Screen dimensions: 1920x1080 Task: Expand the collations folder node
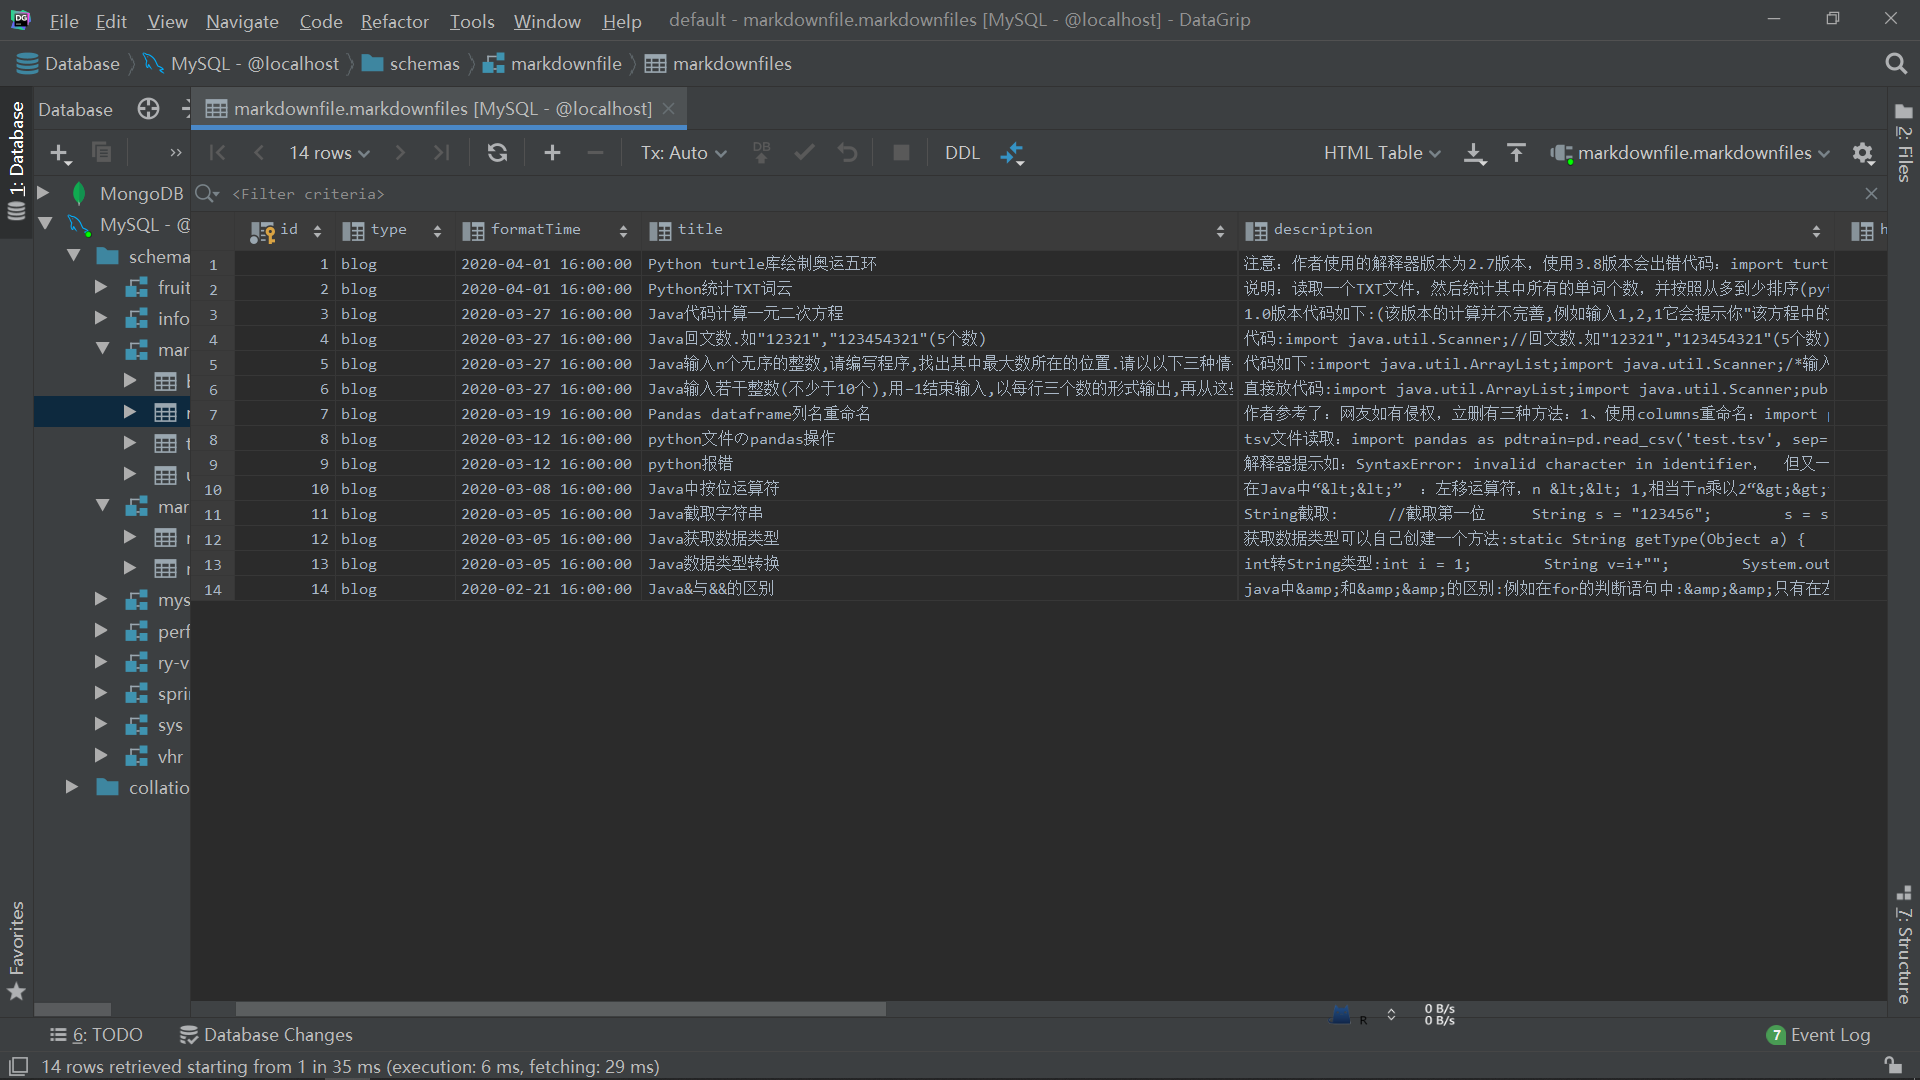72,787
